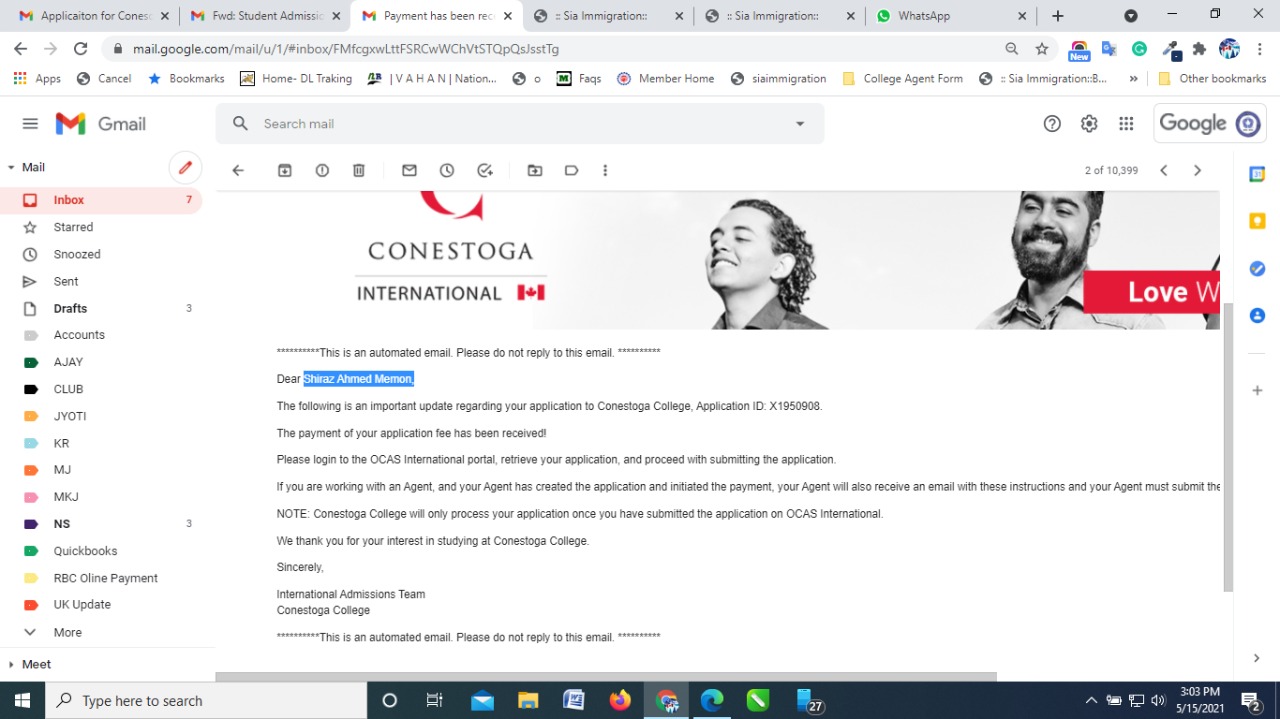
Task: Click the Search mail field
Action: point(520,124)
